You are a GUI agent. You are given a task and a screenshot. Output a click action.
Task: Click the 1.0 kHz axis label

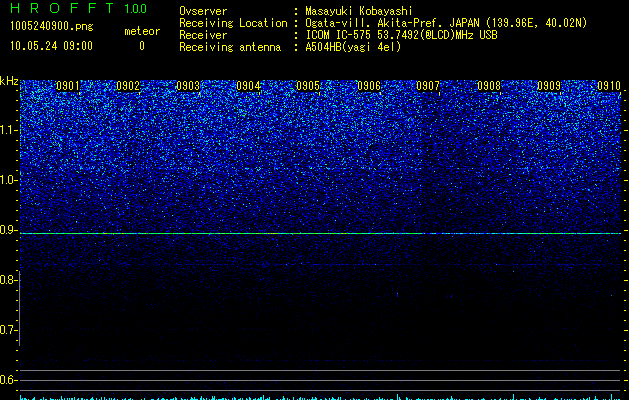(8, 180)
